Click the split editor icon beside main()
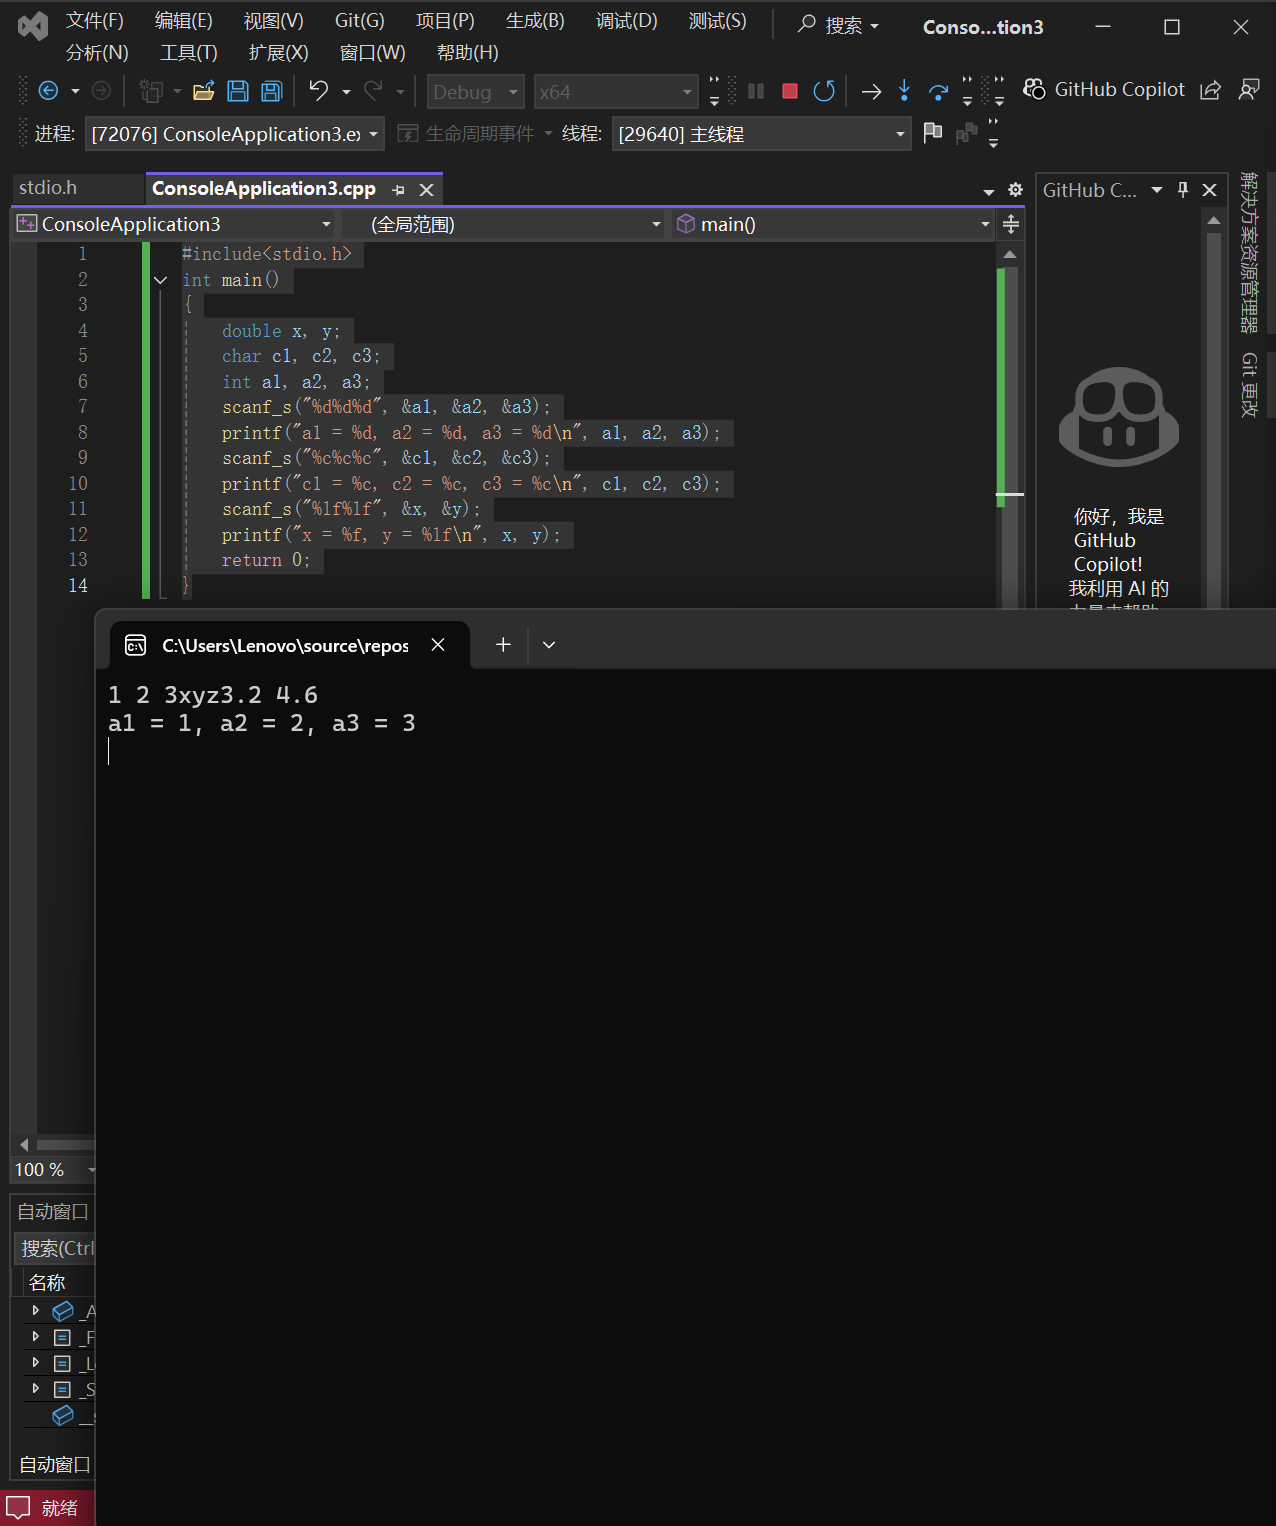The width and height of the screenshot is (1276, 1526). point(1011,224)
